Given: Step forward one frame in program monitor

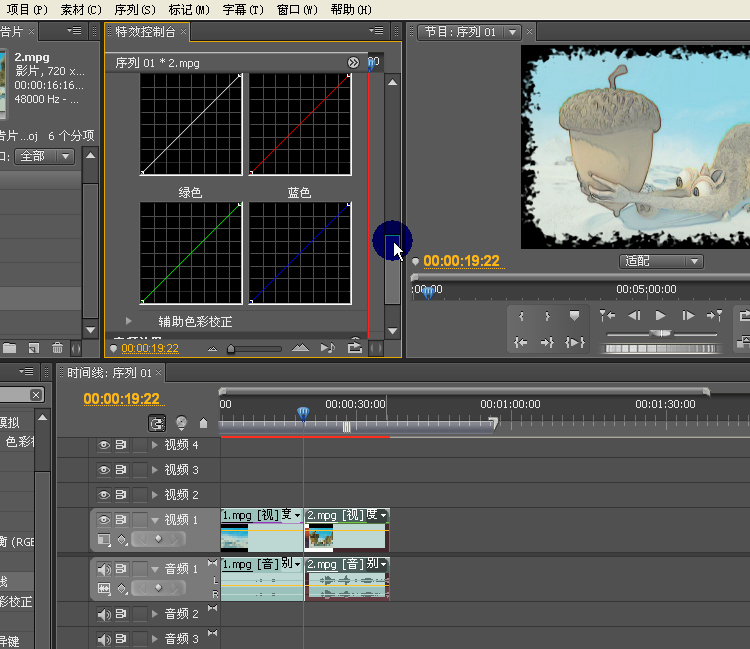Looking at the screenshot, I should click(687, 316).
